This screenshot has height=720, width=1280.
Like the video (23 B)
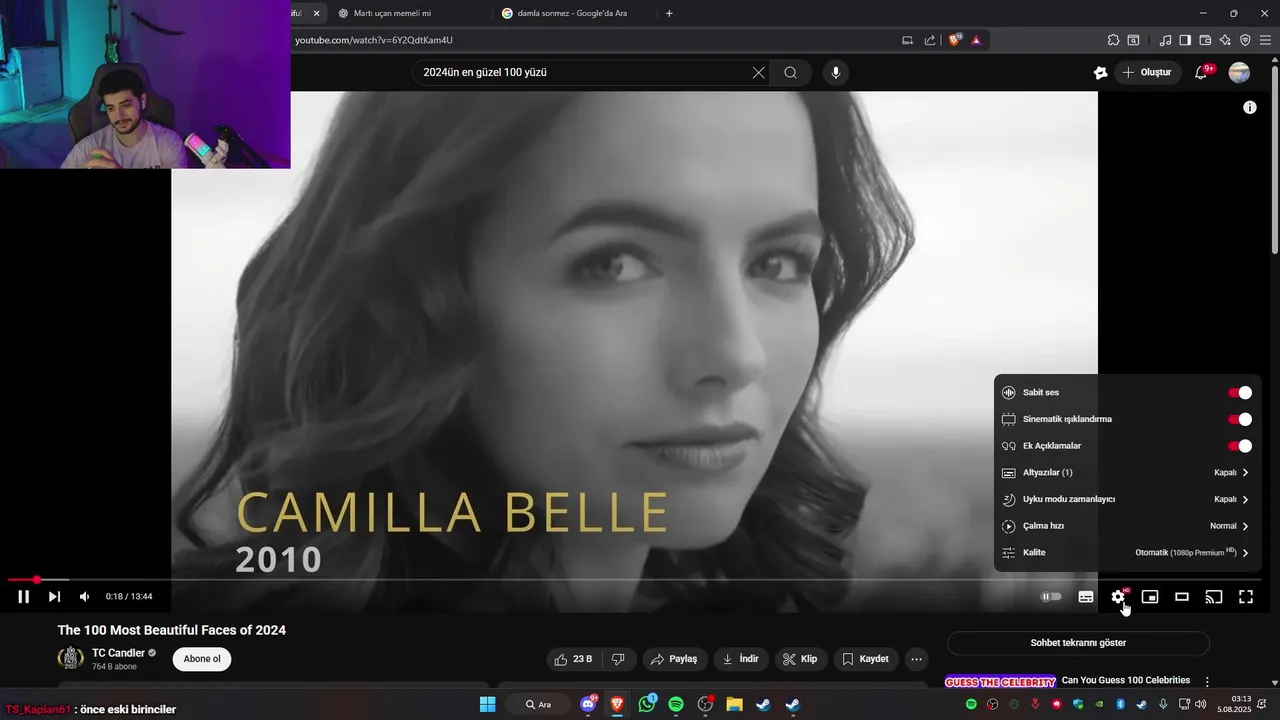[x=574, y=659]
